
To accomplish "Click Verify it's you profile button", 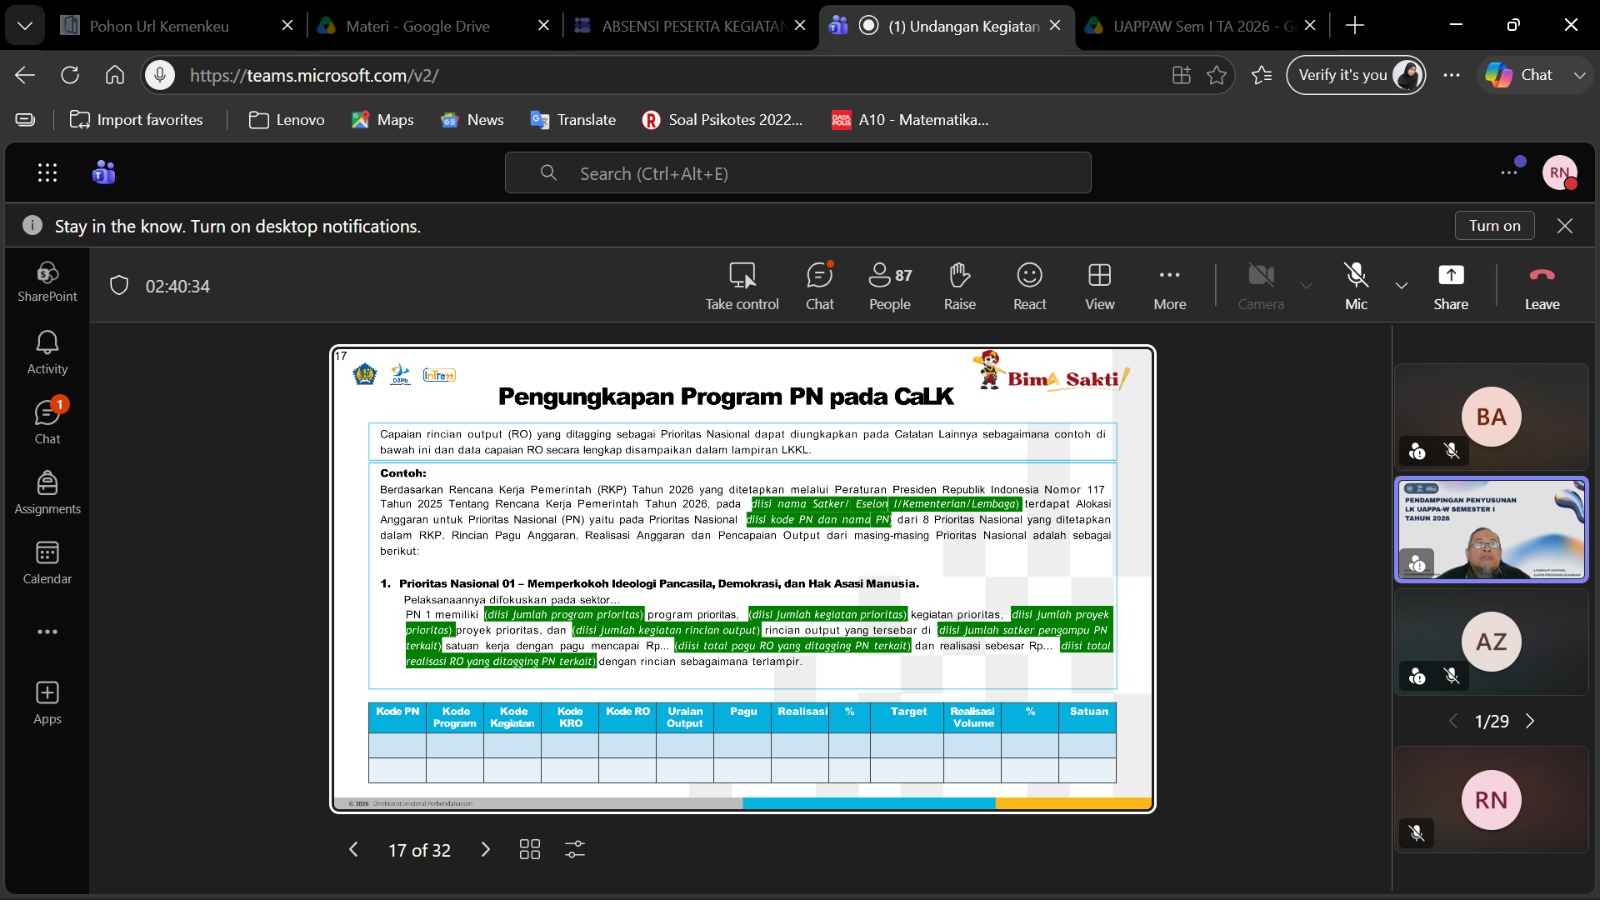I will click(x=1356, y=75).
